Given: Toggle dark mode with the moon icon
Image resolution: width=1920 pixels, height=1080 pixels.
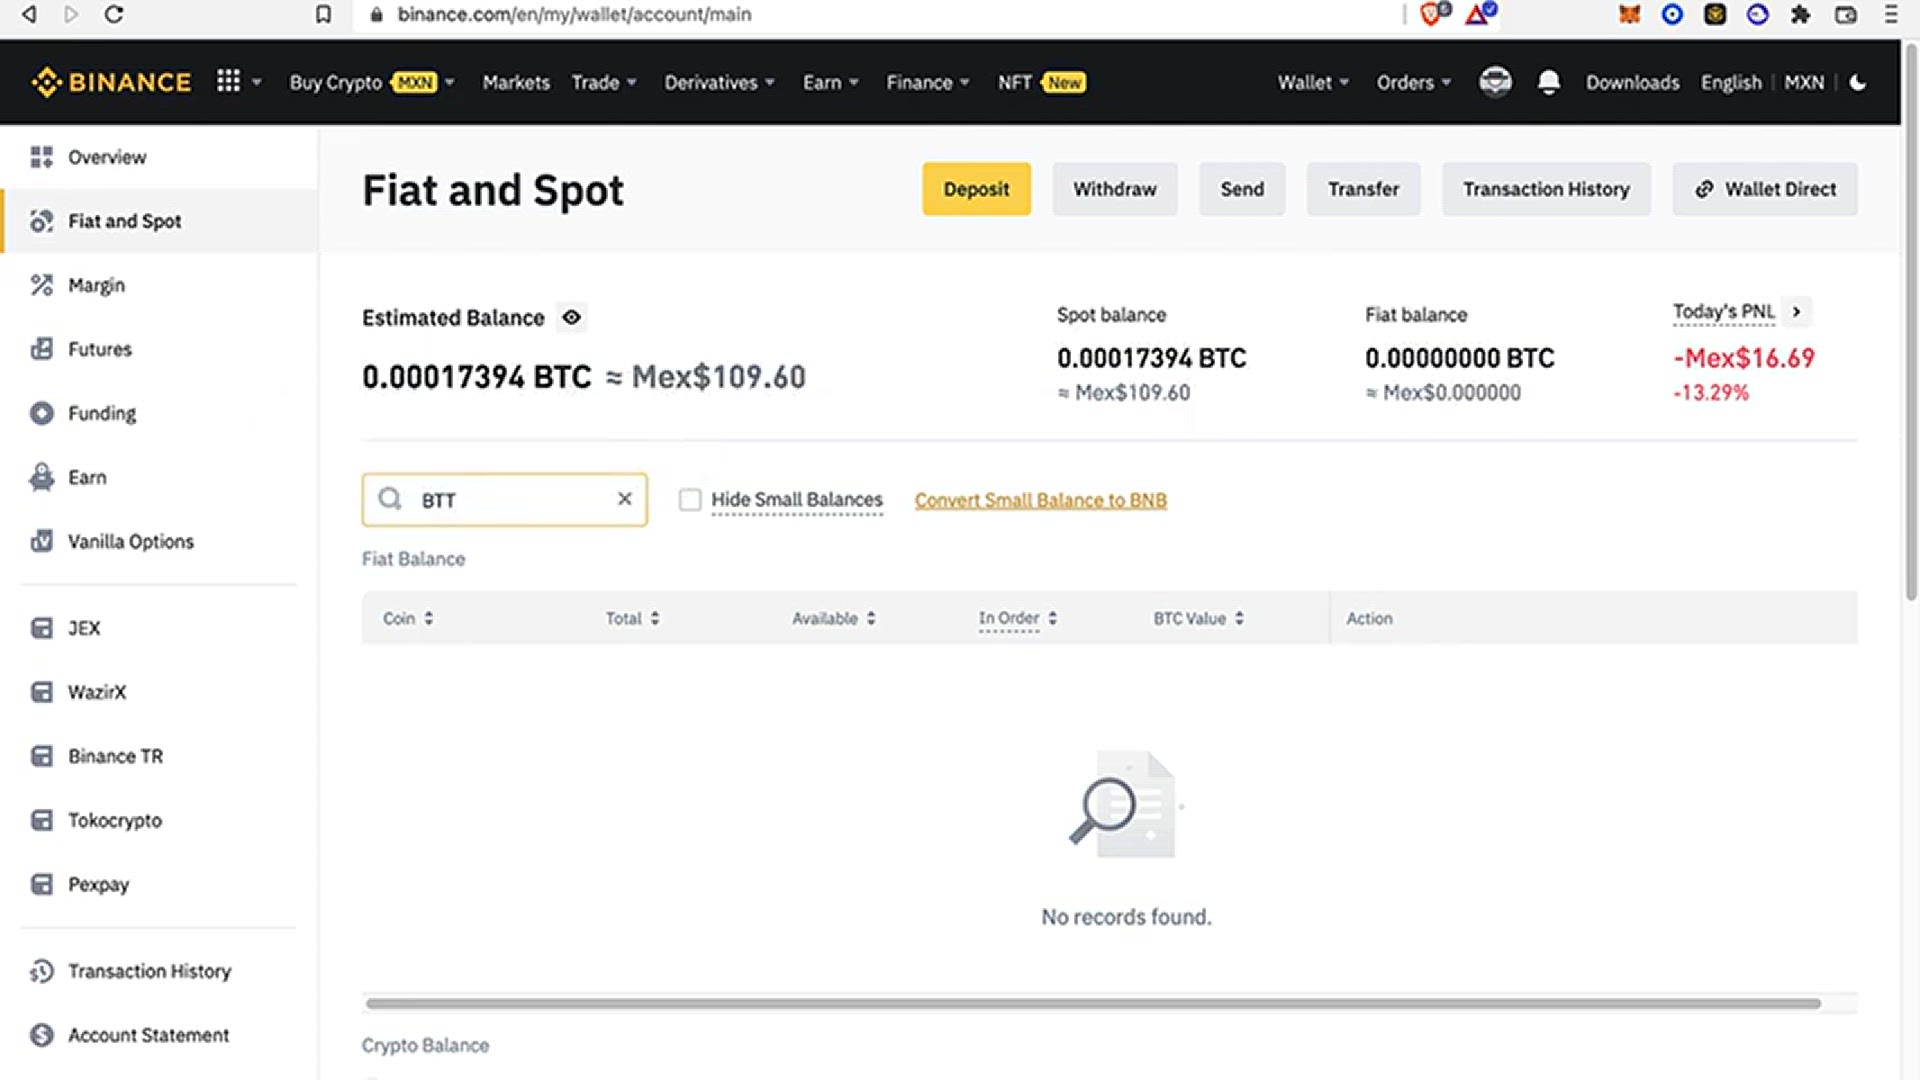Looking at the screenshot, I should click(x=1858, y=84).
